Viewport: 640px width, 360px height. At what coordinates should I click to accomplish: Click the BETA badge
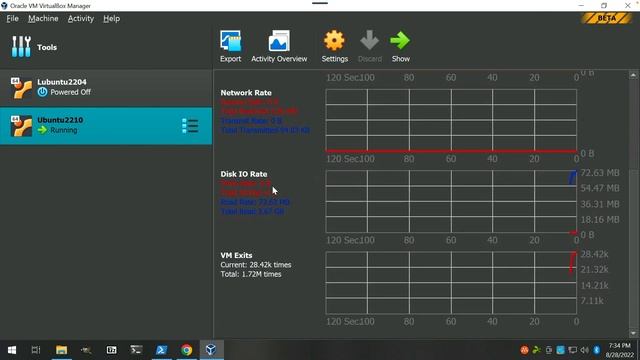tap(607, 18)
